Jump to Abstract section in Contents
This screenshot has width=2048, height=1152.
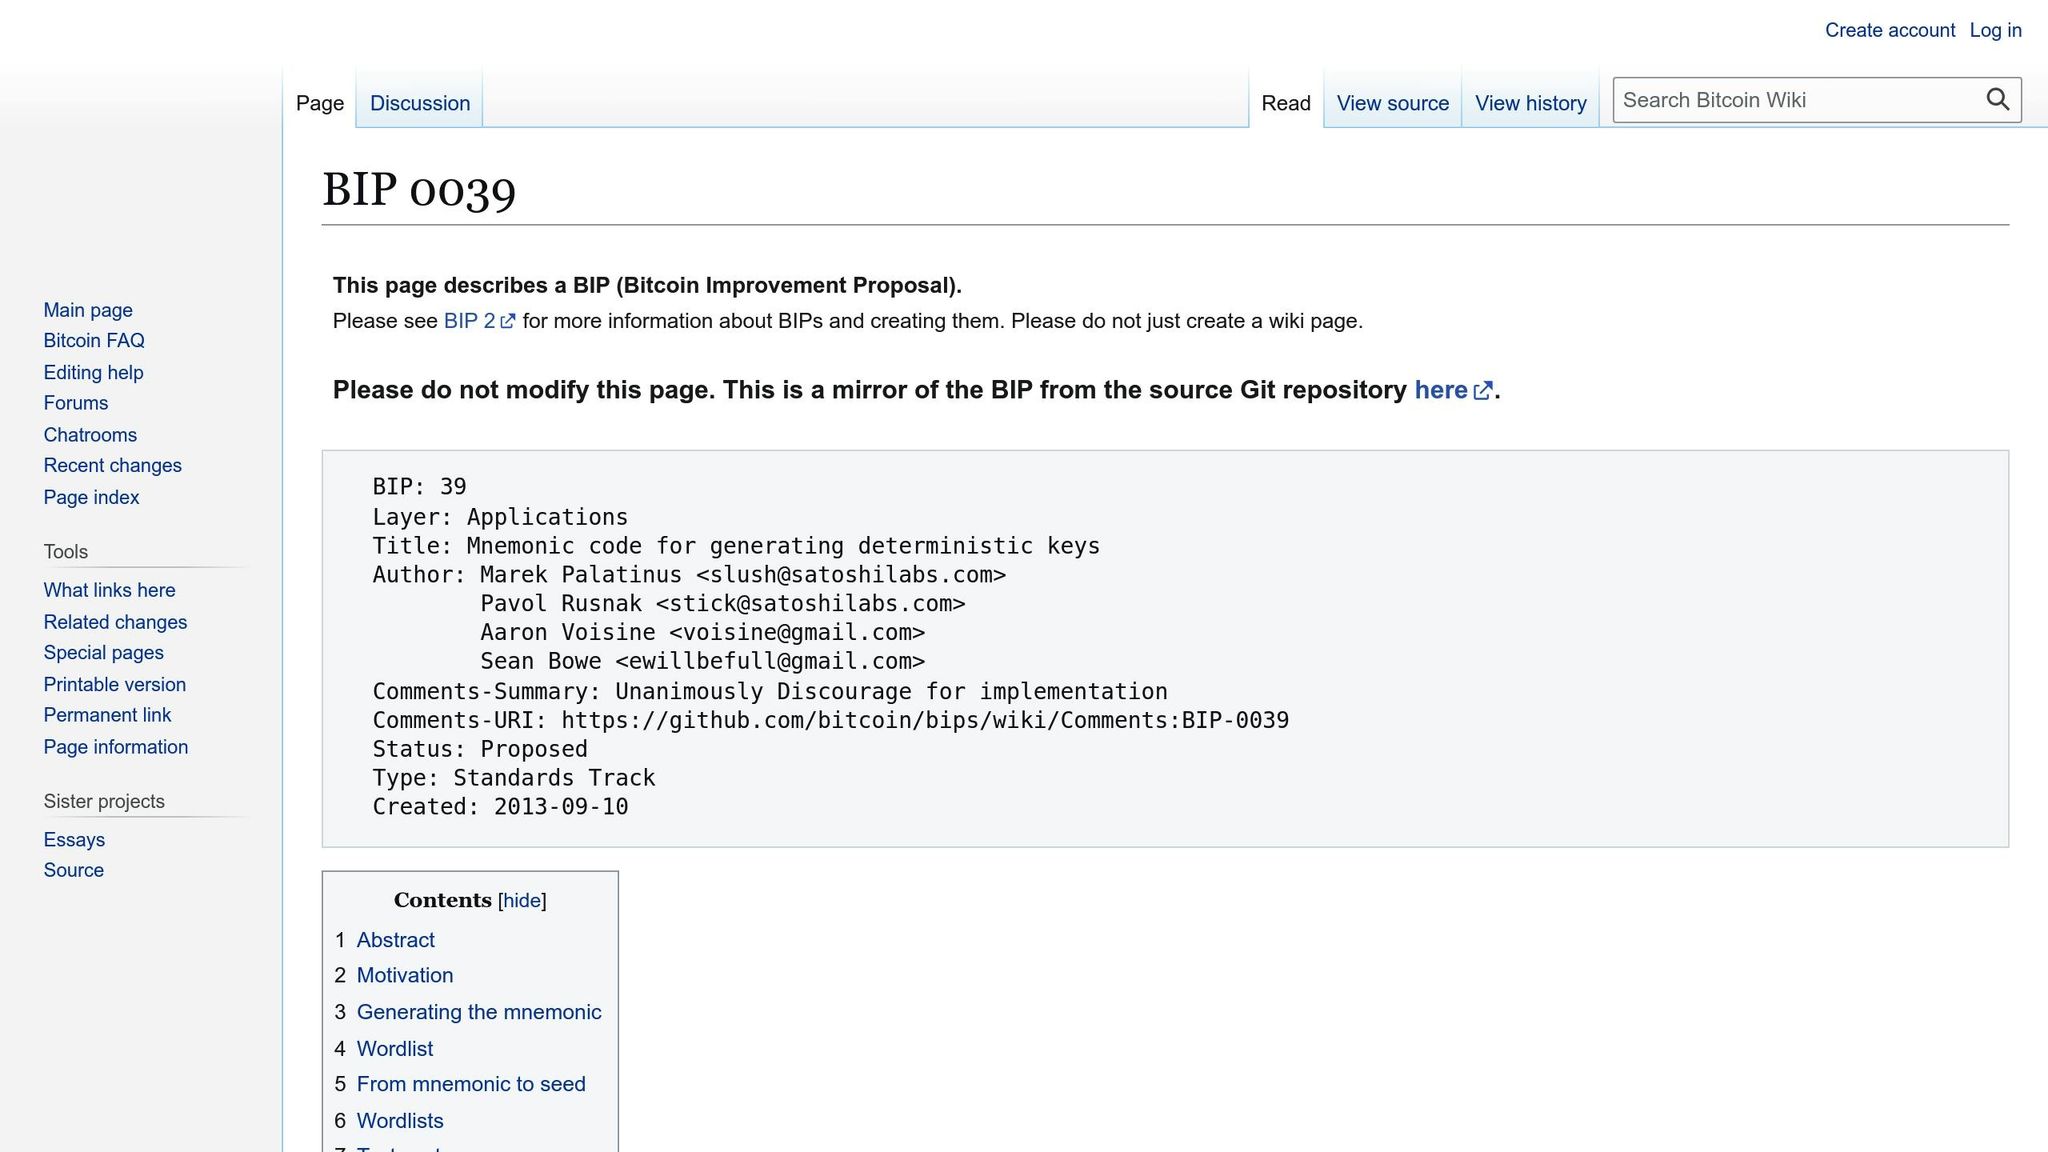[x=396, y=940]
